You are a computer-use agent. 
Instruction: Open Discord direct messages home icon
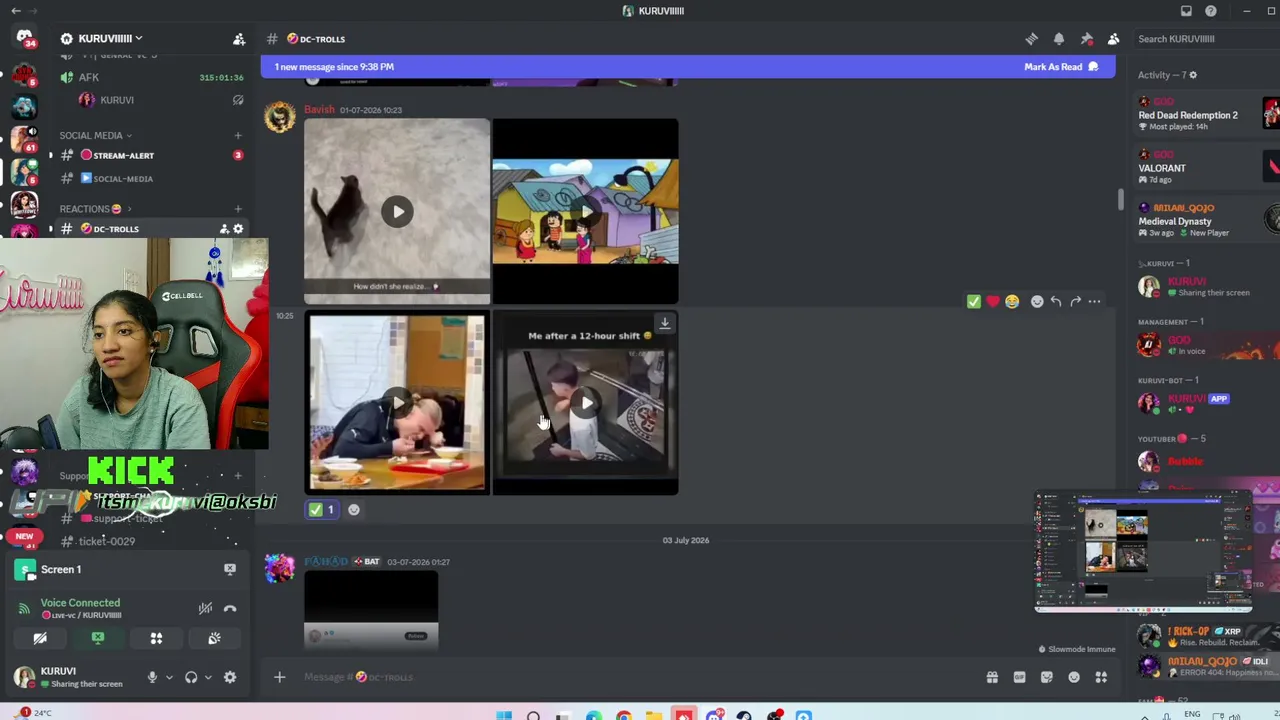click(x=24, y=38)
